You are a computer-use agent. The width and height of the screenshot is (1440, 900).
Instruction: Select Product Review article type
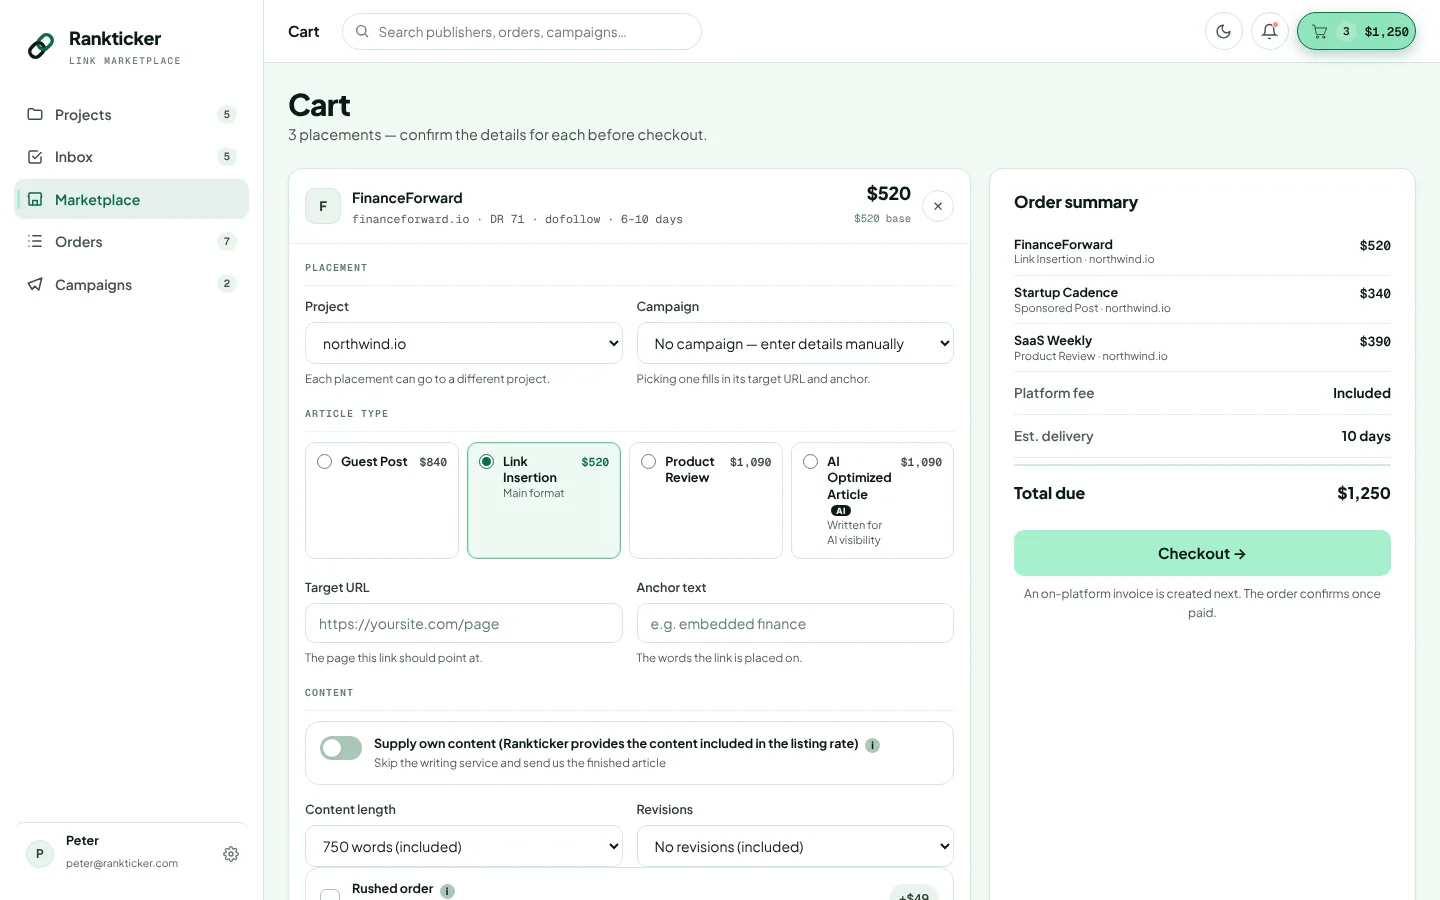coord(706,500)
